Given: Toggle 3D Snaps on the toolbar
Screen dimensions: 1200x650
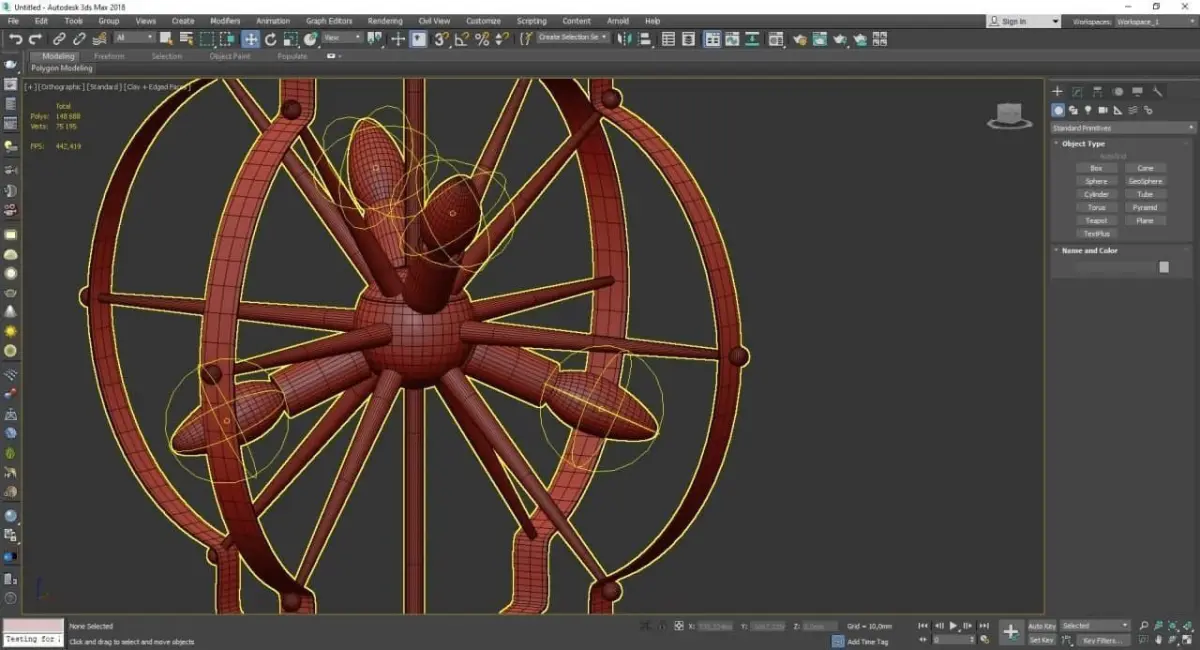Looking at the screenshot, I should [x=441, y=39].
